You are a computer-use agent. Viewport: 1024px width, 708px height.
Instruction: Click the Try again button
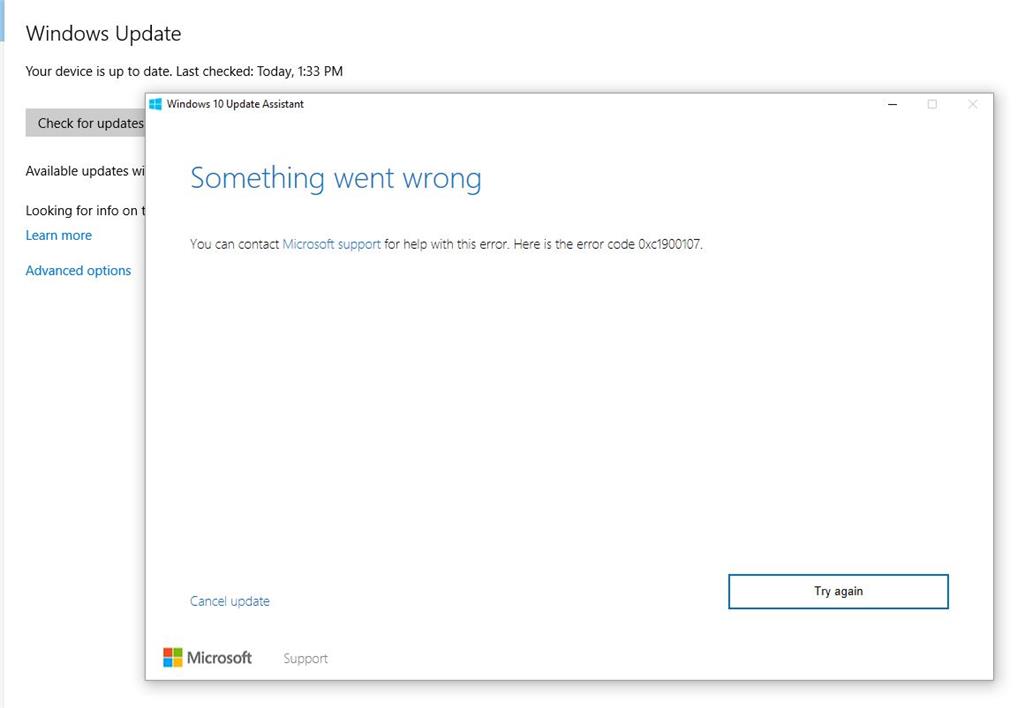click(x=838, y=591)
